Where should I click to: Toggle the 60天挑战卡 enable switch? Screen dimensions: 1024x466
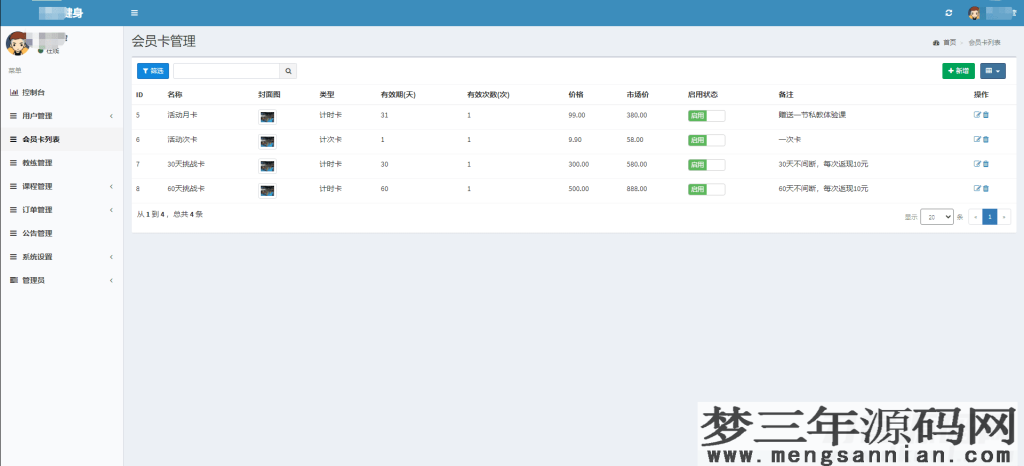707,189
